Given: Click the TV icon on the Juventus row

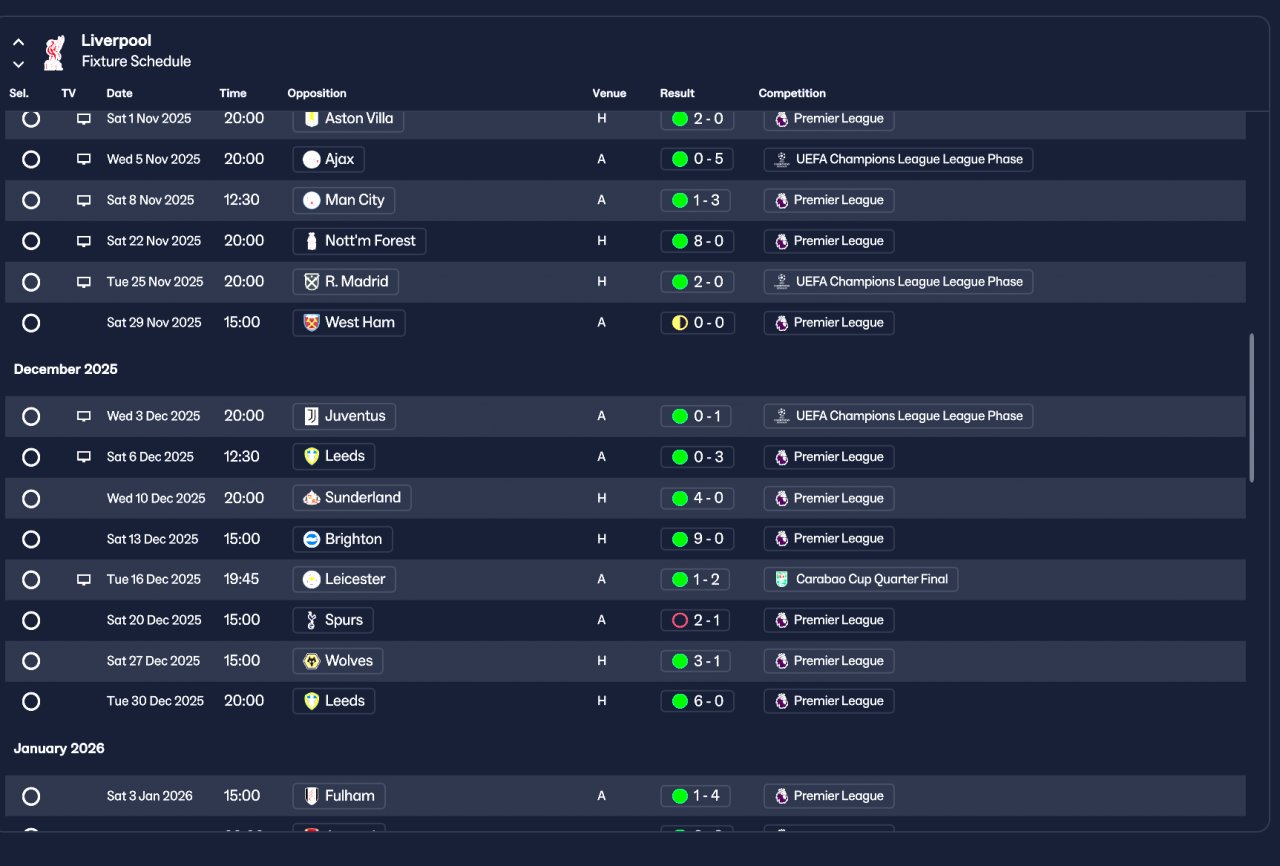Looking at the screenshot, I should 84,416.
